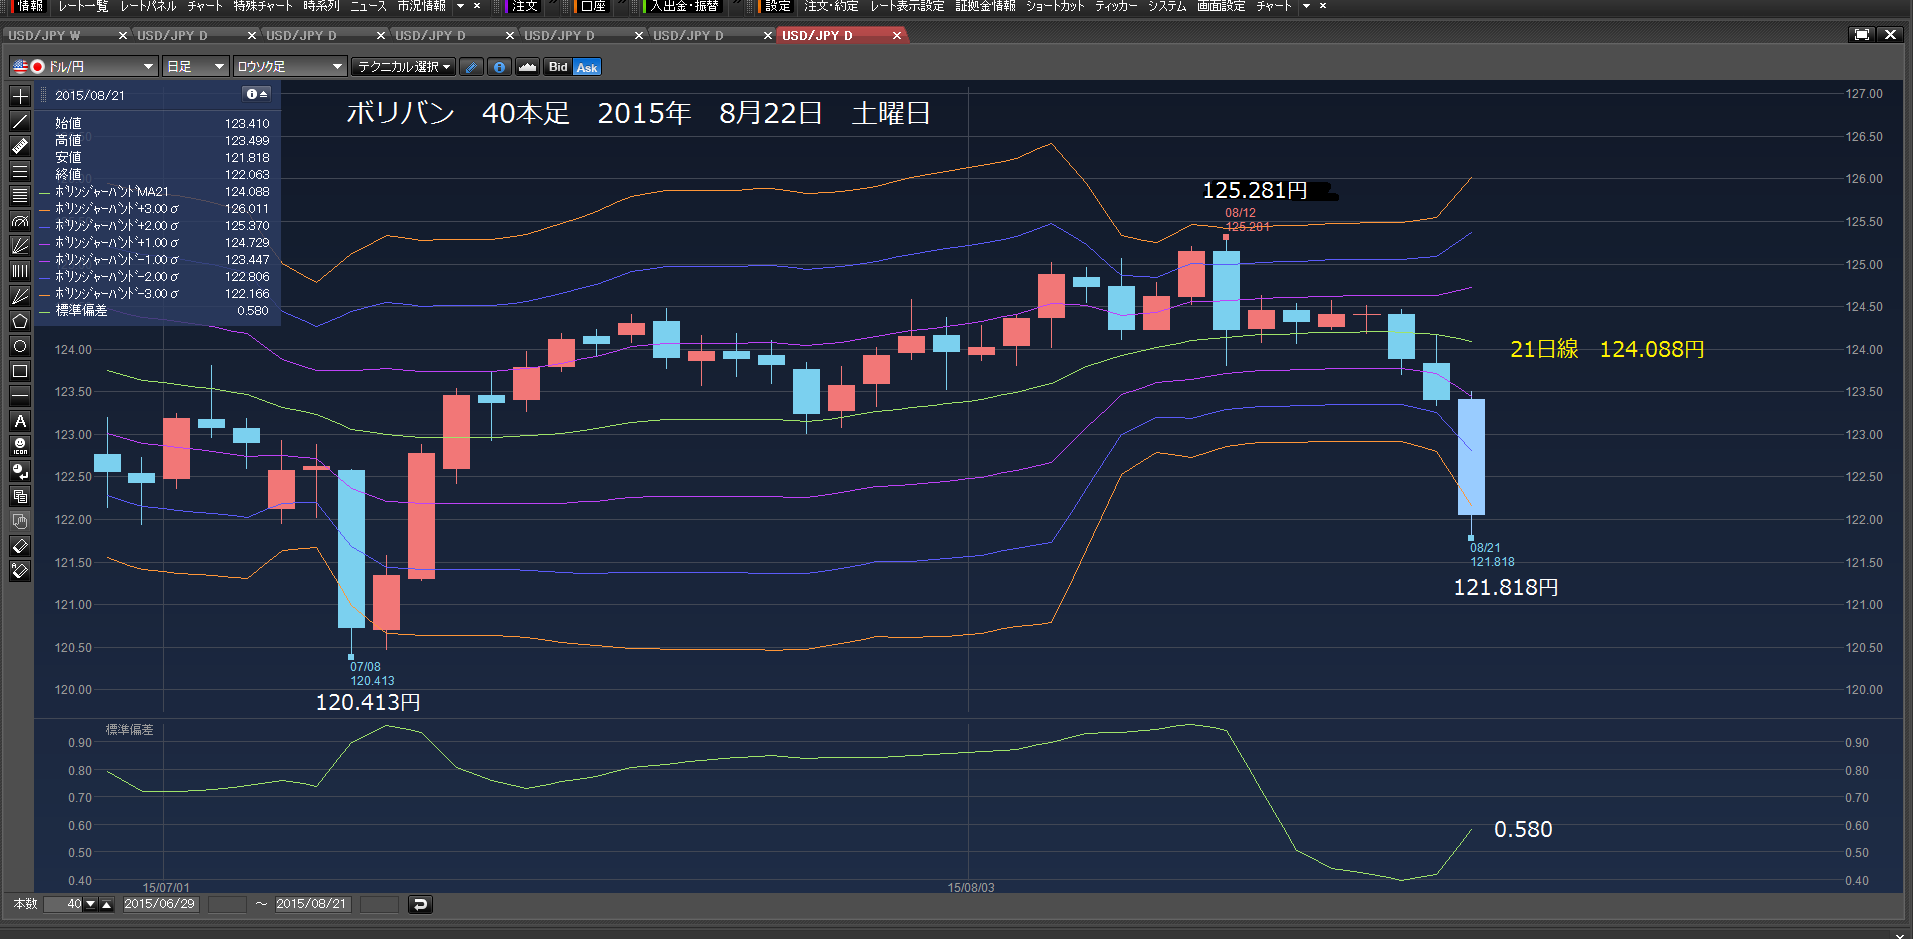1913x939 pixels.
Task: Expand the right menu group arrow after チャート
Action: (x=1306, y=6)
